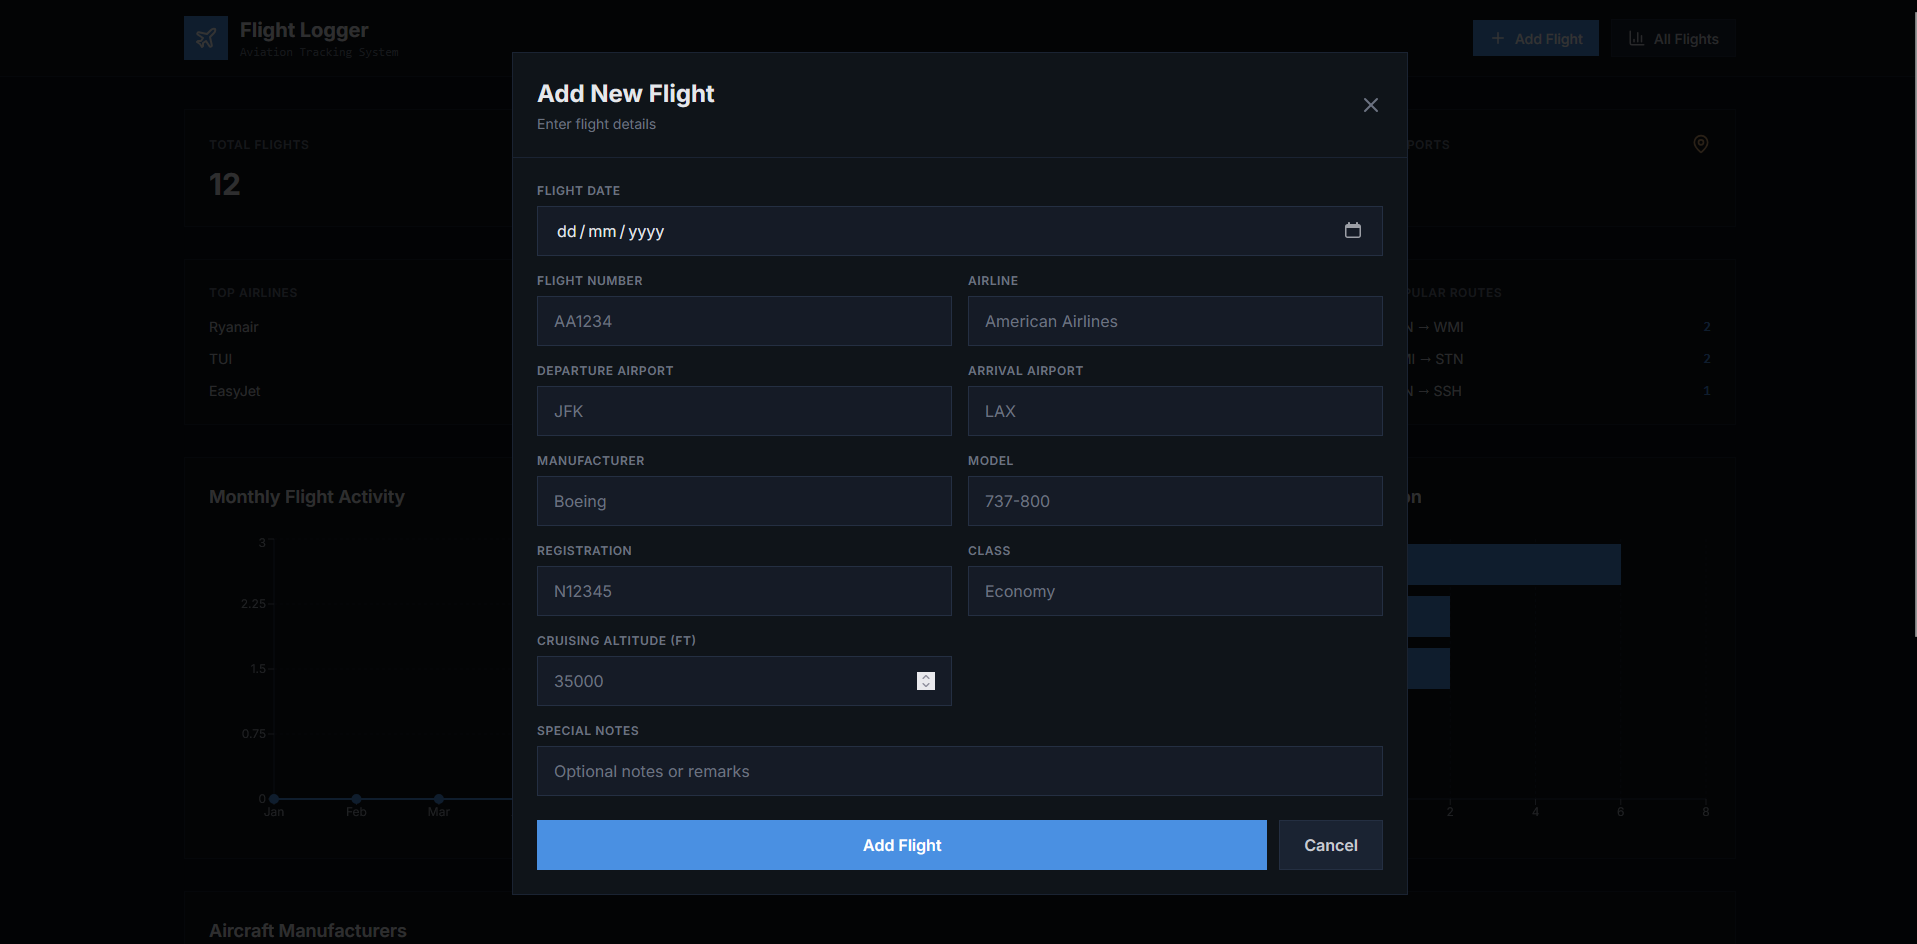
Task: Click the Feb data point on the activity chart
Action: point(356,799)
